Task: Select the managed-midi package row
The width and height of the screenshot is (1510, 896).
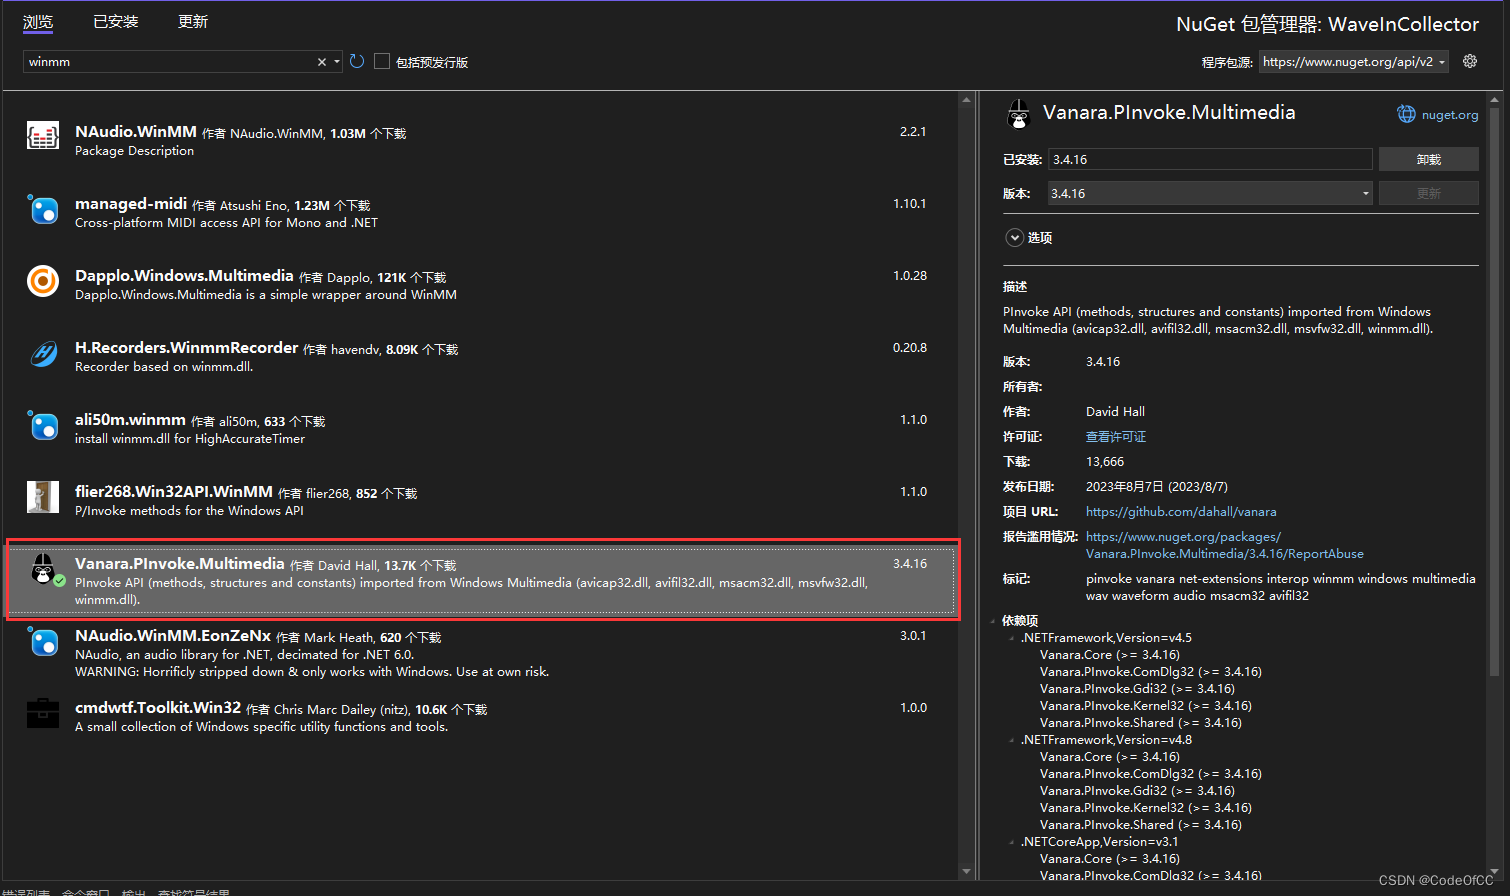Action: click(x=481, y=213)
